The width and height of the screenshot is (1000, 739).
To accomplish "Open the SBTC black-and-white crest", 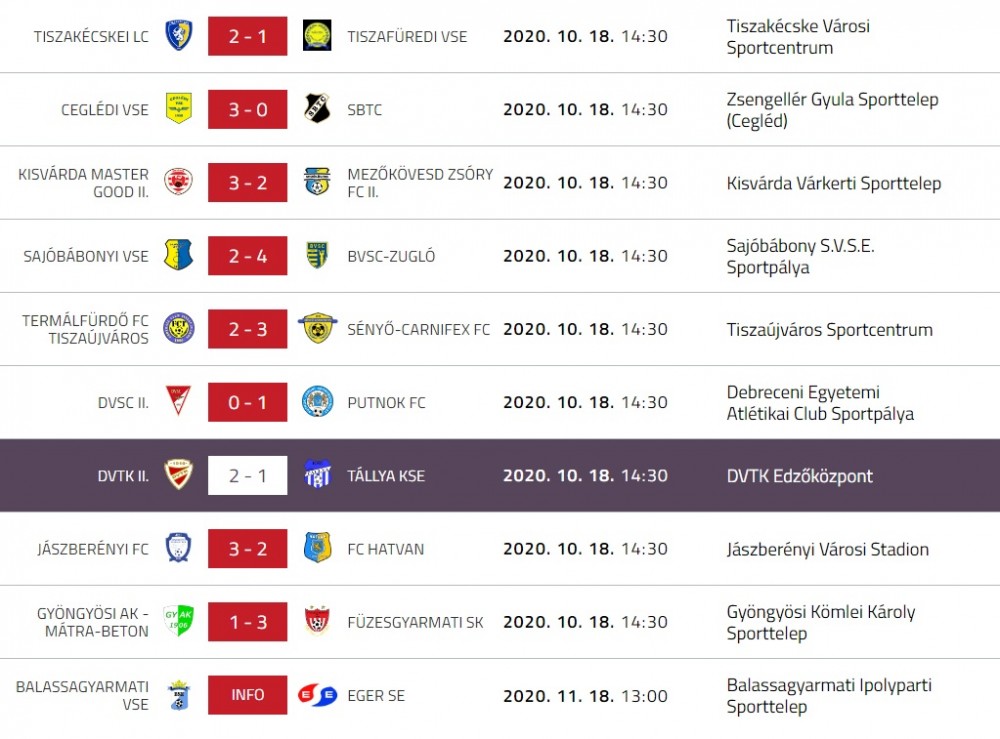I will click(317, 108).
